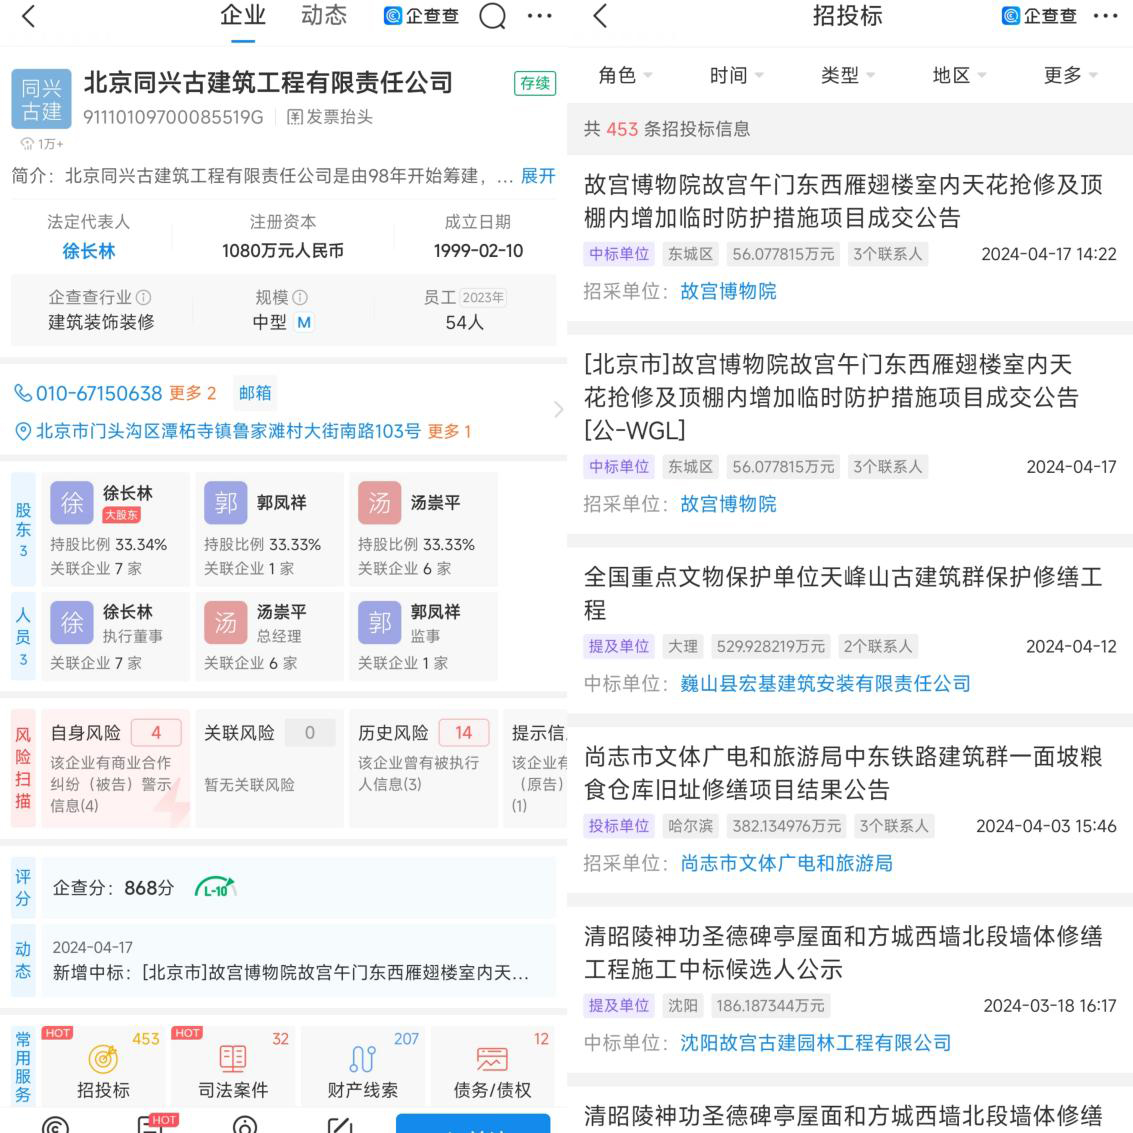Open the 债务/债权 debt icon
The image size is (1133, 1133).
(492, 1067)
